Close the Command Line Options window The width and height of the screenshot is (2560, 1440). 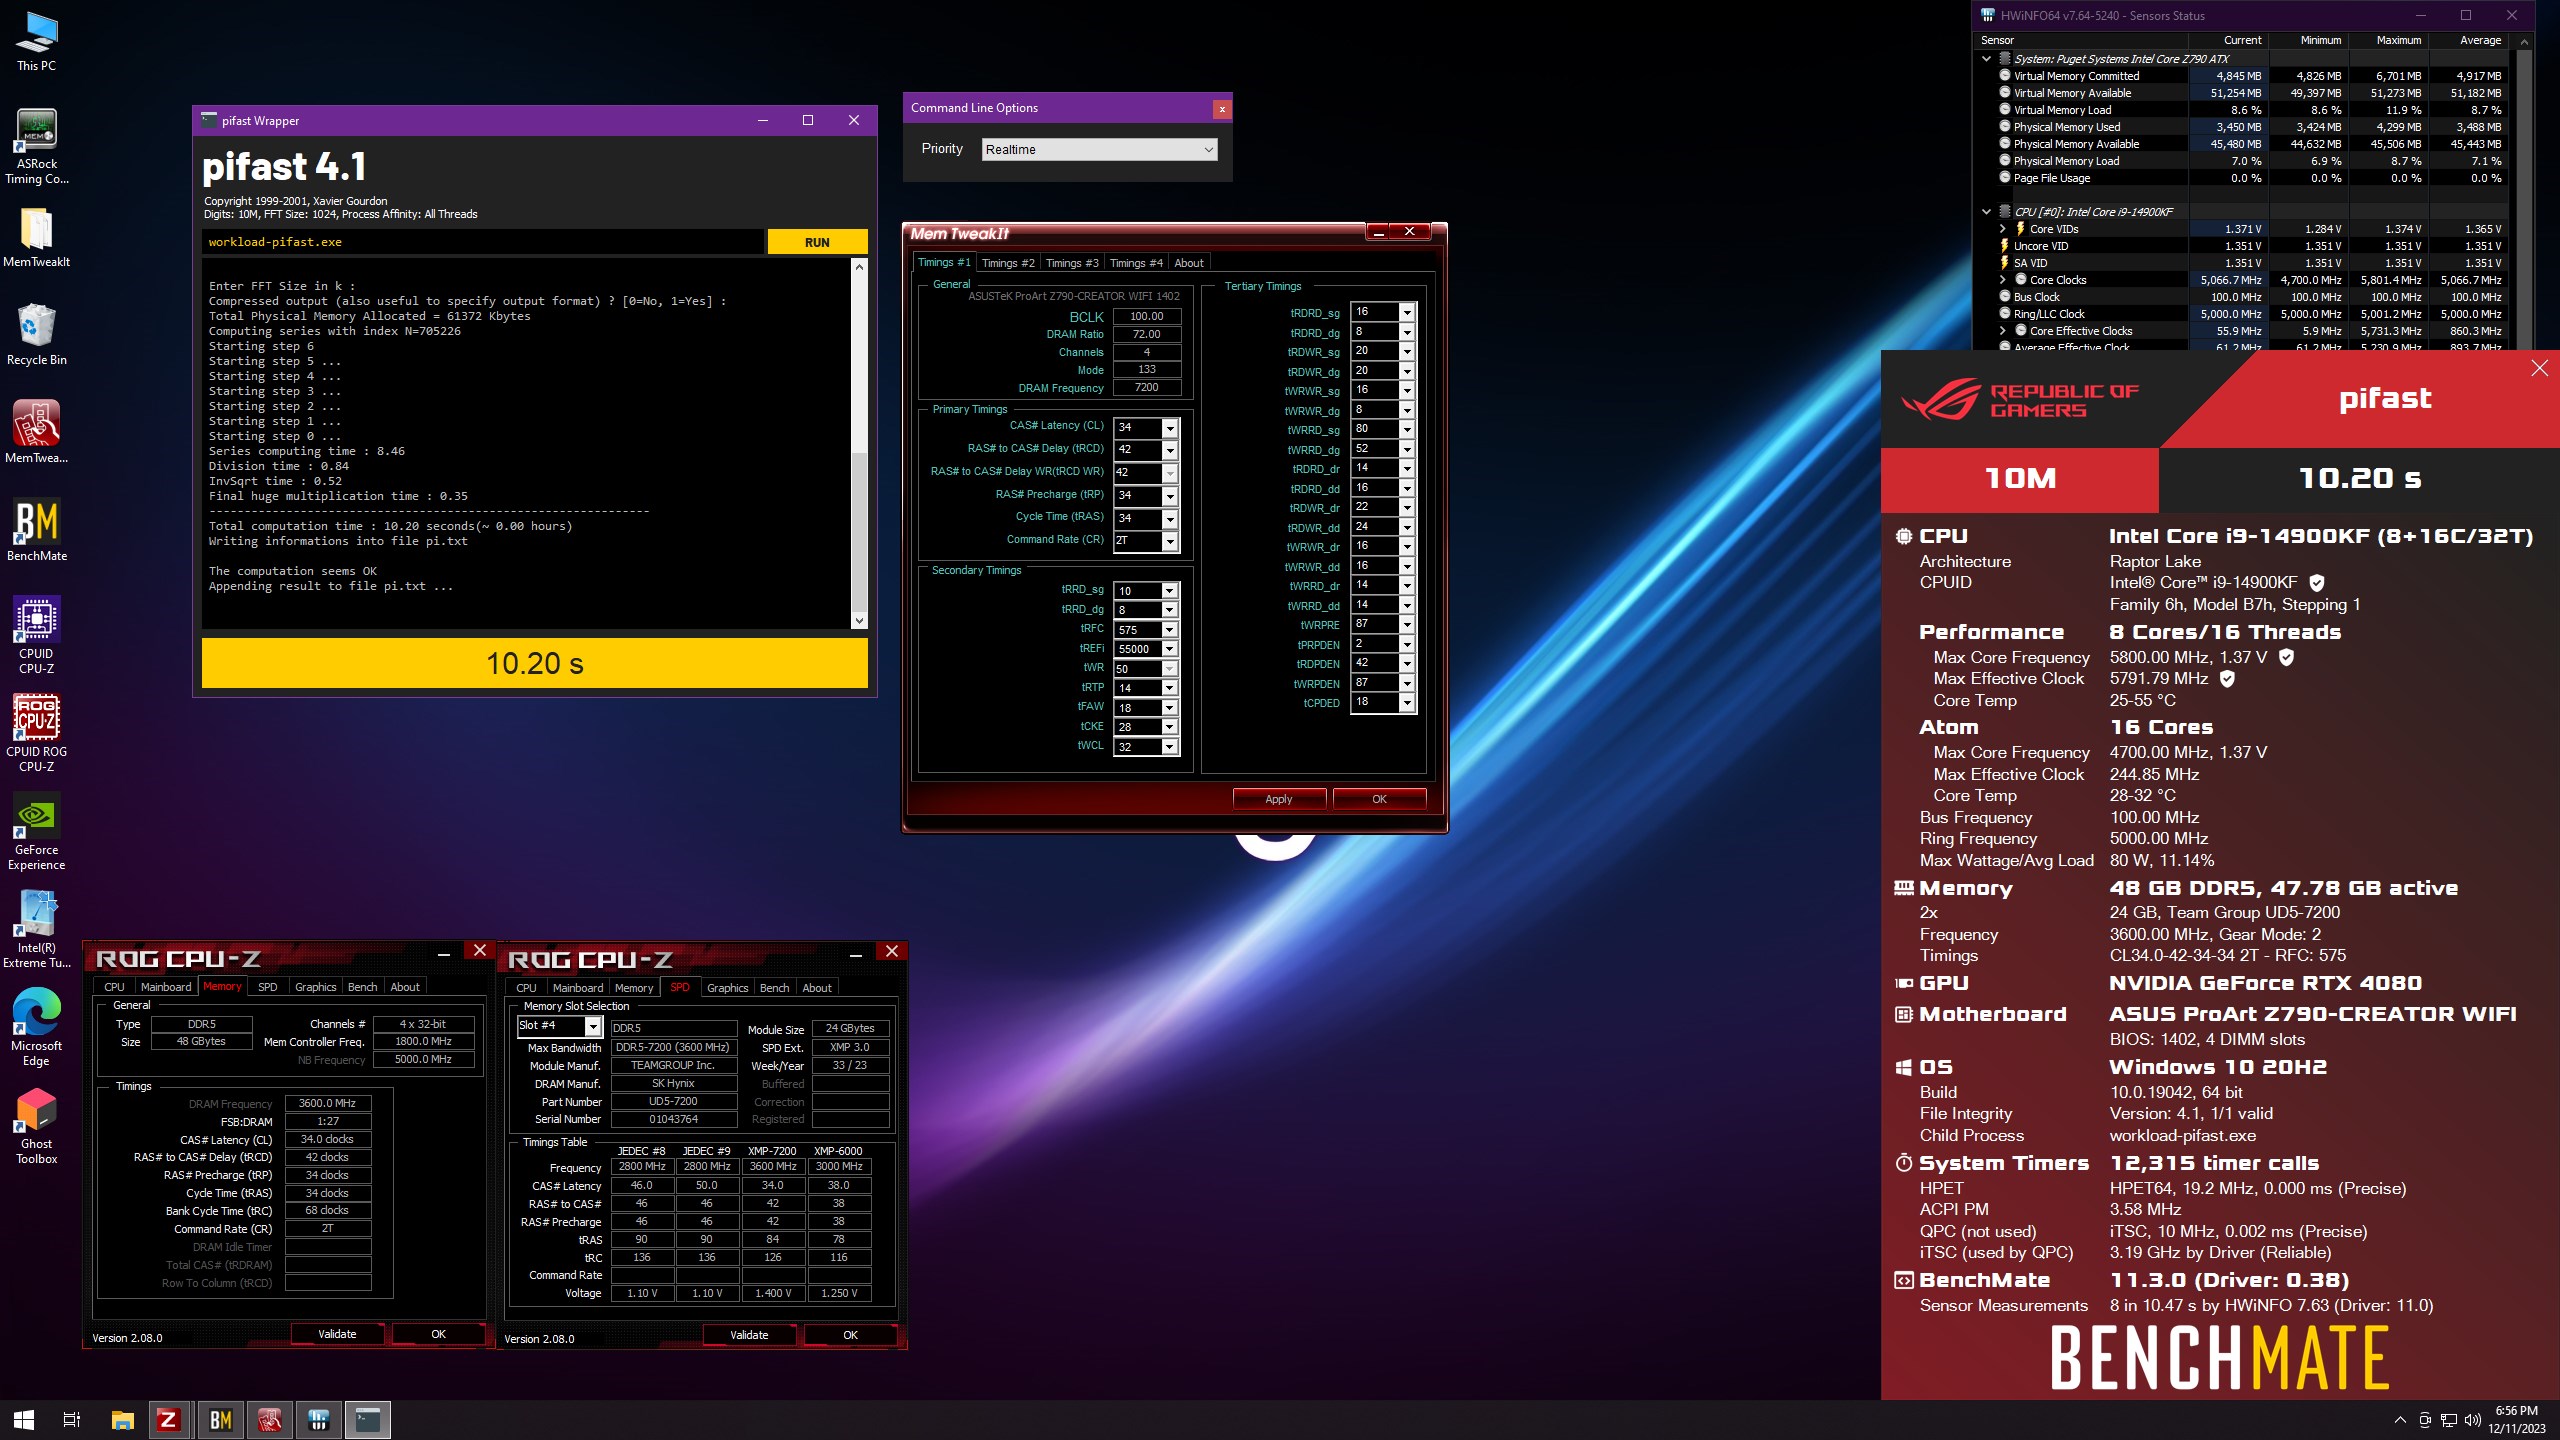1221,109
